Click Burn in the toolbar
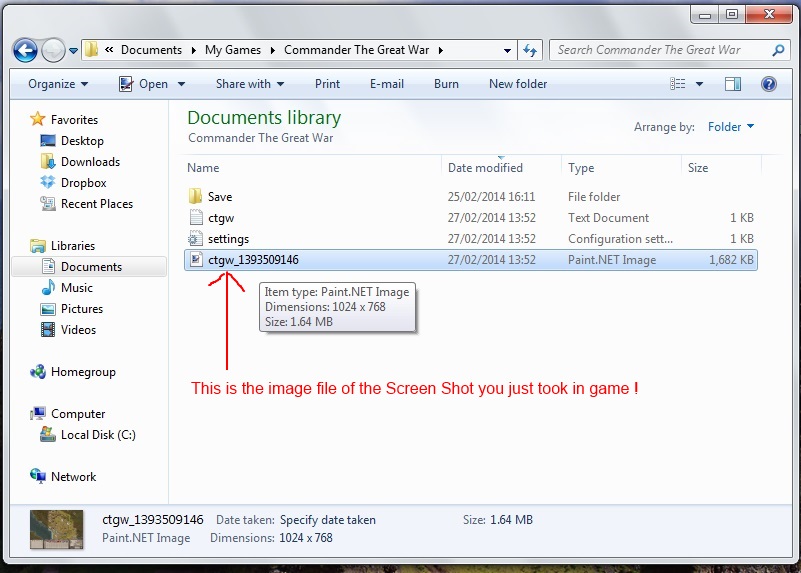Image resolution: width=801 pixels, height=573 pixels. click(446, 84)
